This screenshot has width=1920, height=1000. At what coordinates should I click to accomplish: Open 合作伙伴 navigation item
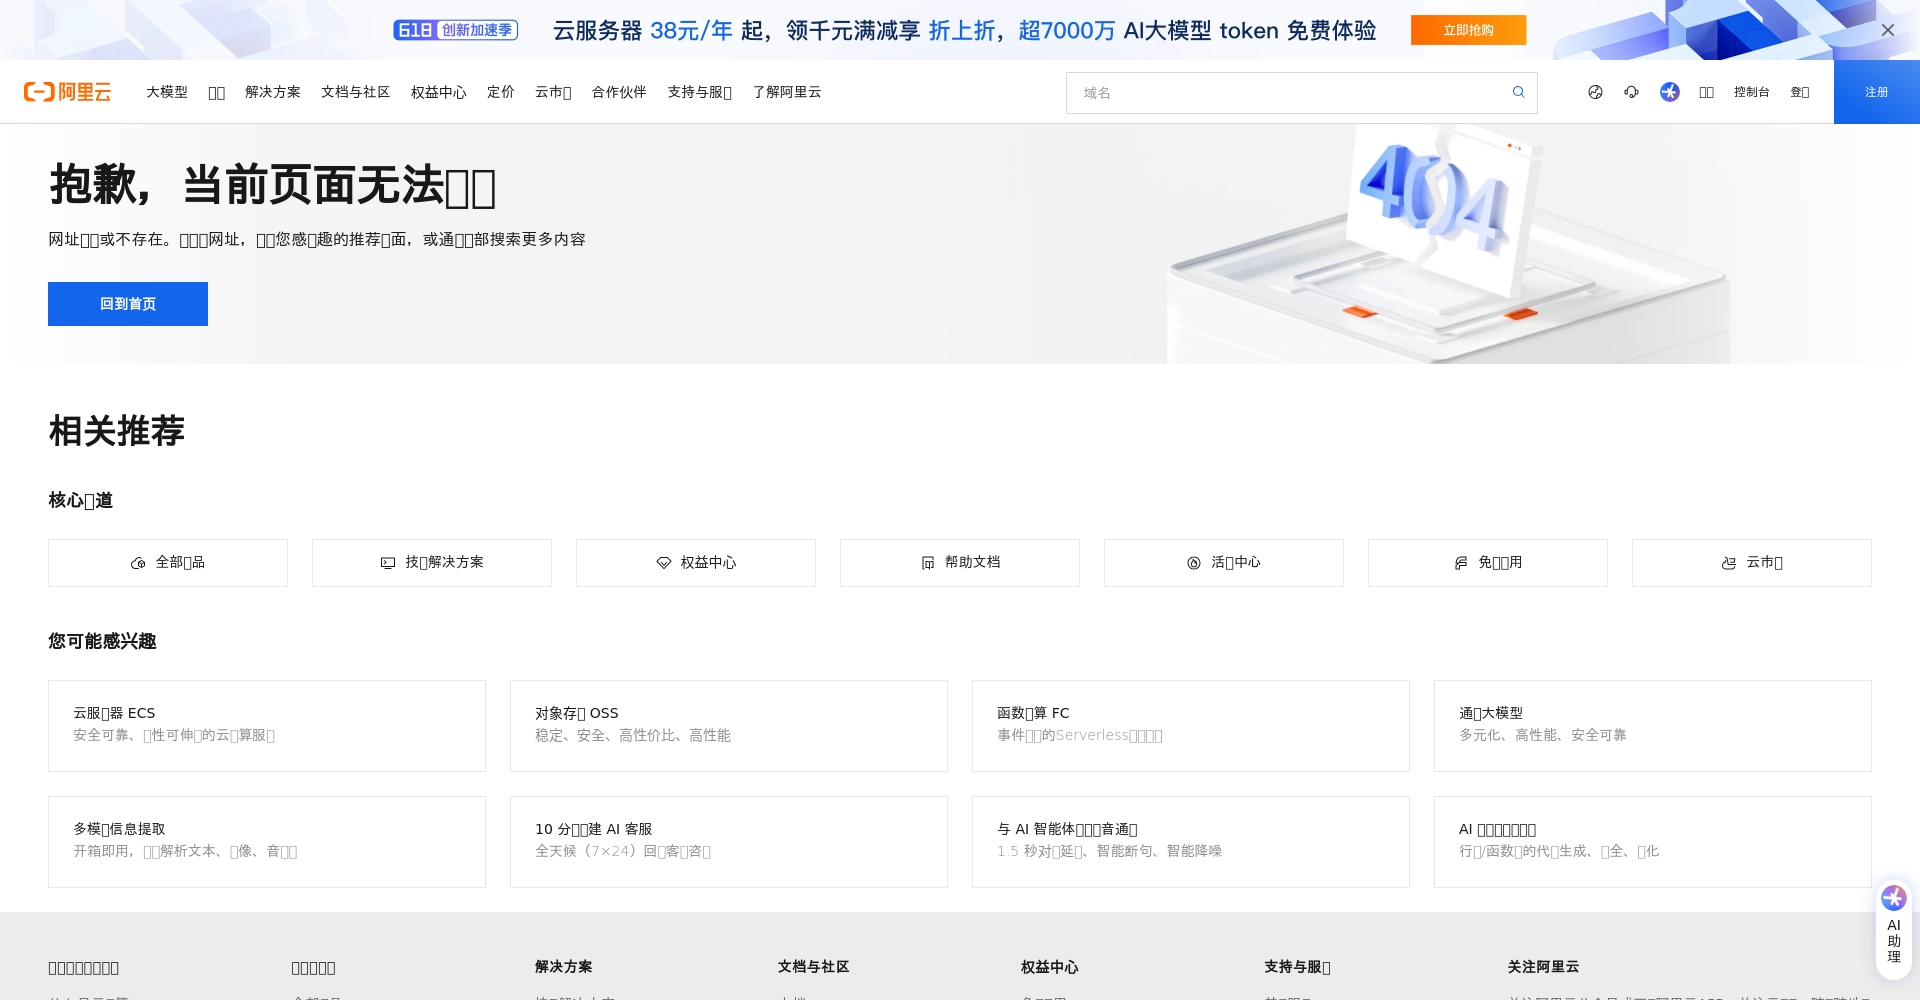619,92
